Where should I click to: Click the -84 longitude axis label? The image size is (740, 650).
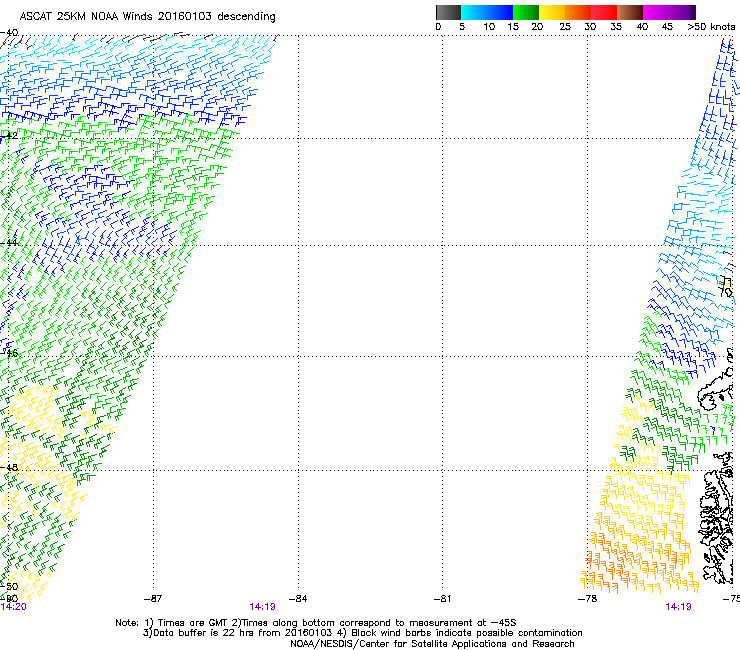(x=297, y=598)
